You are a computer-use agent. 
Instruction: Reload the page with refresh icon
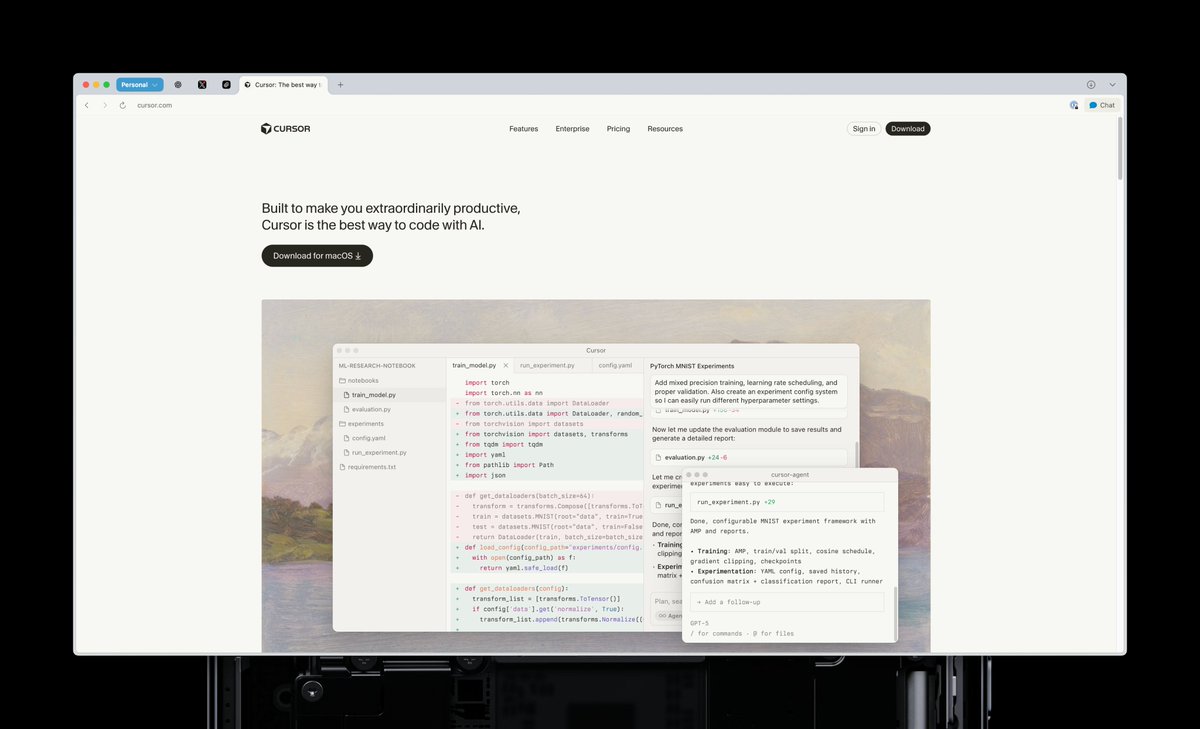123,105
